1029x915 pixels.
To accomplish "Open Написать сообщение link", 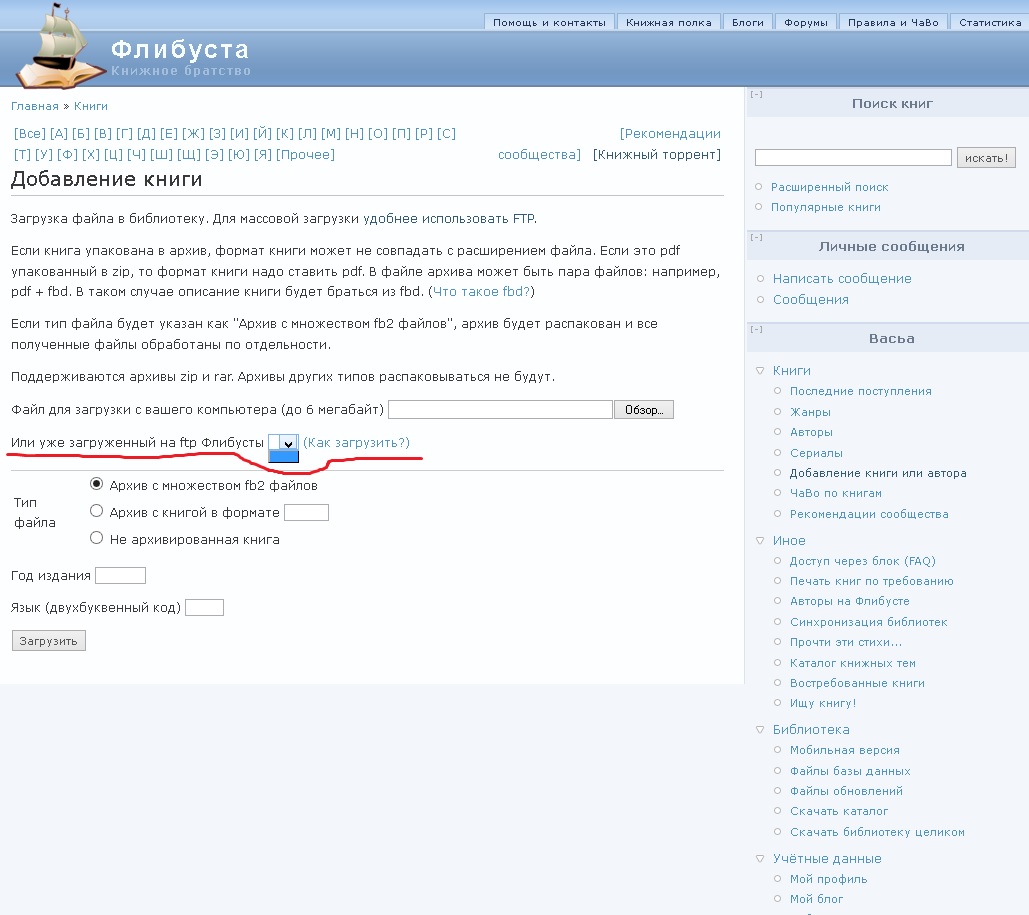I will point(842,279).
